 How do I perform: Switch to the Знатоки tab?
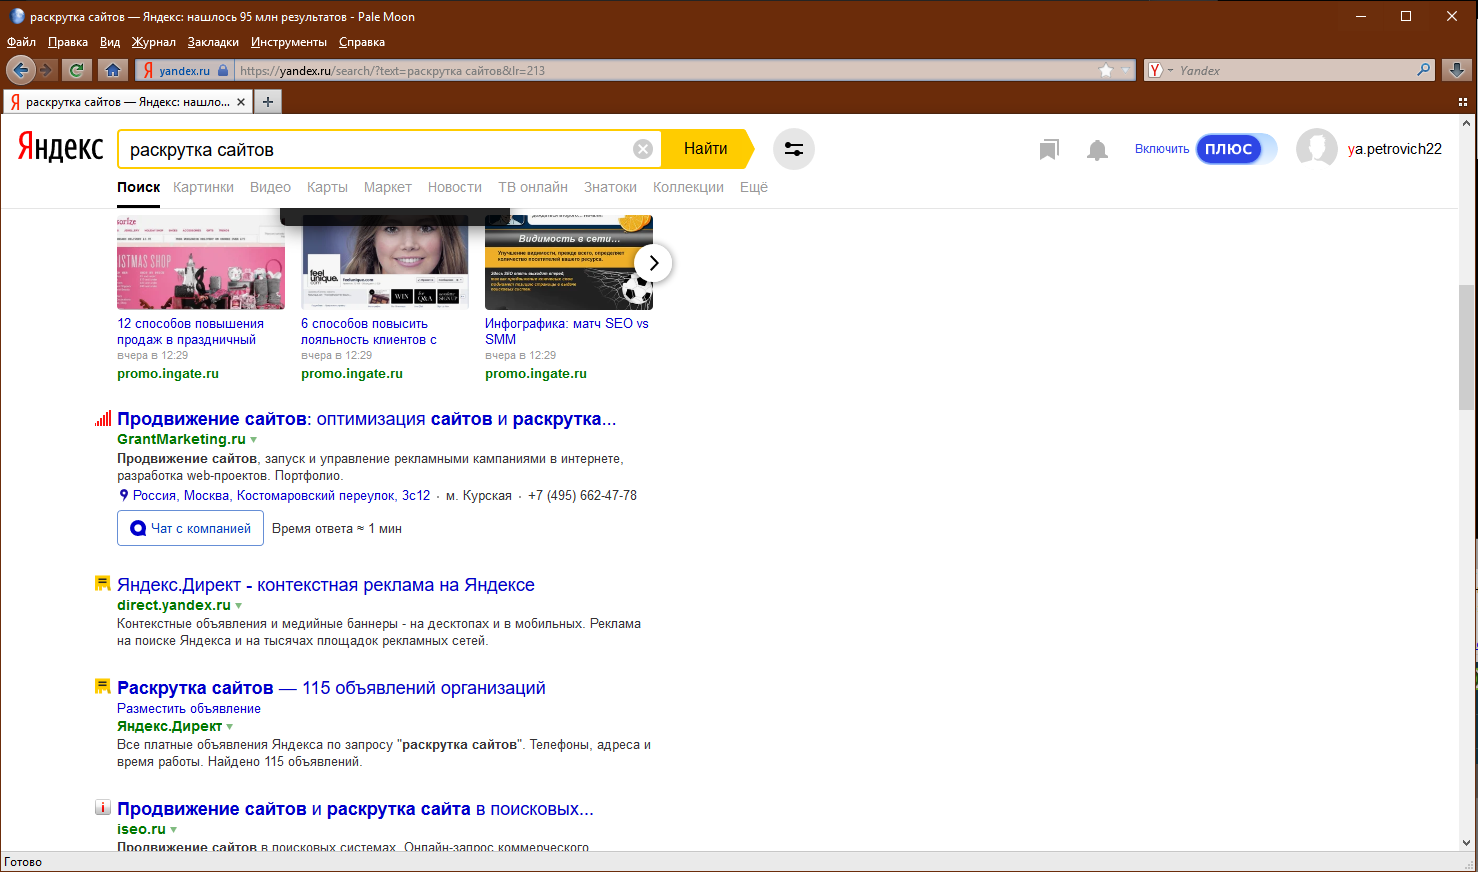(x=610, y=187)
